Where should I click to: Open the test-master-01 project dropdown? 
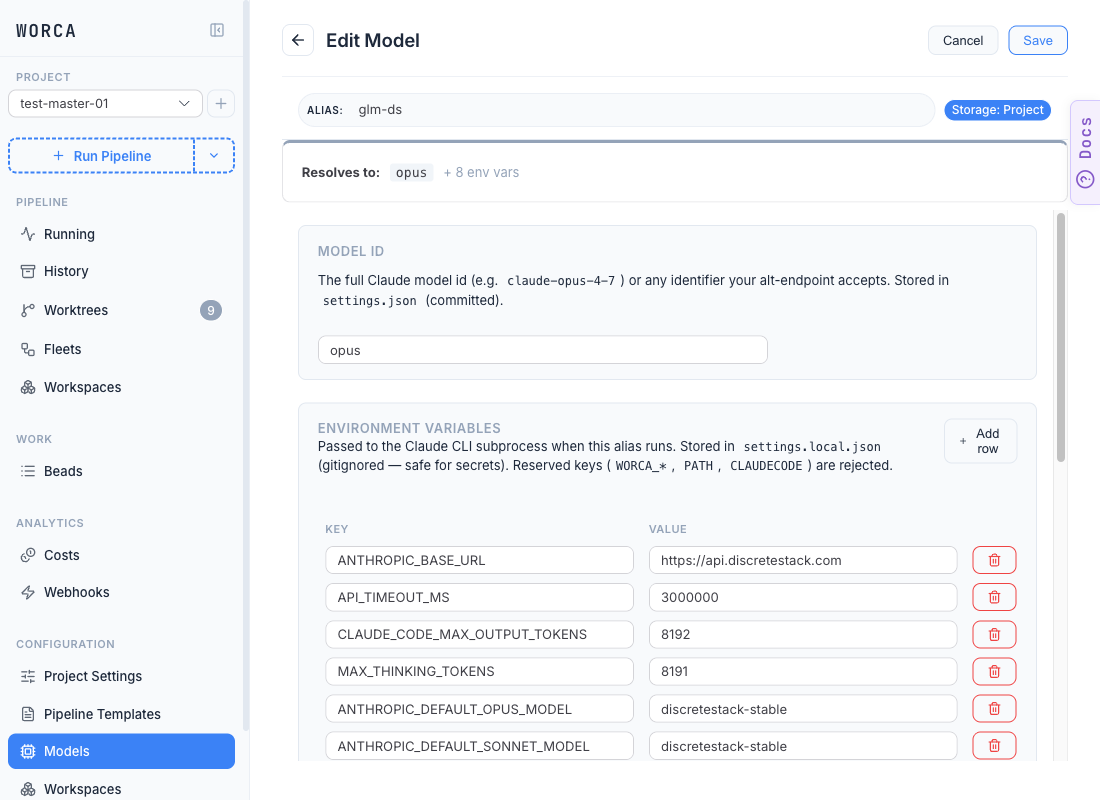click(105, 104)
